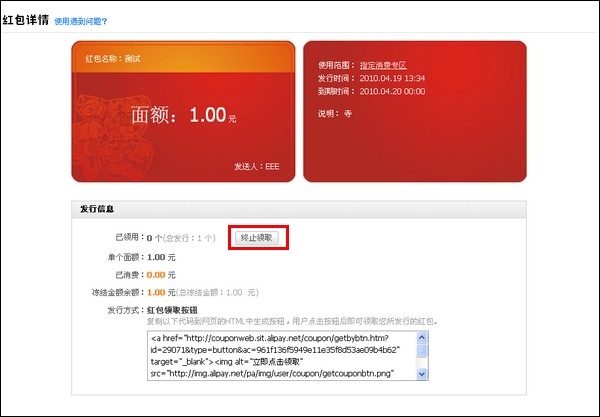Click the 发行时间 2010.04.19 13:34 value
The height and width of the screenshot is (417, 600).
pos(392,78)
